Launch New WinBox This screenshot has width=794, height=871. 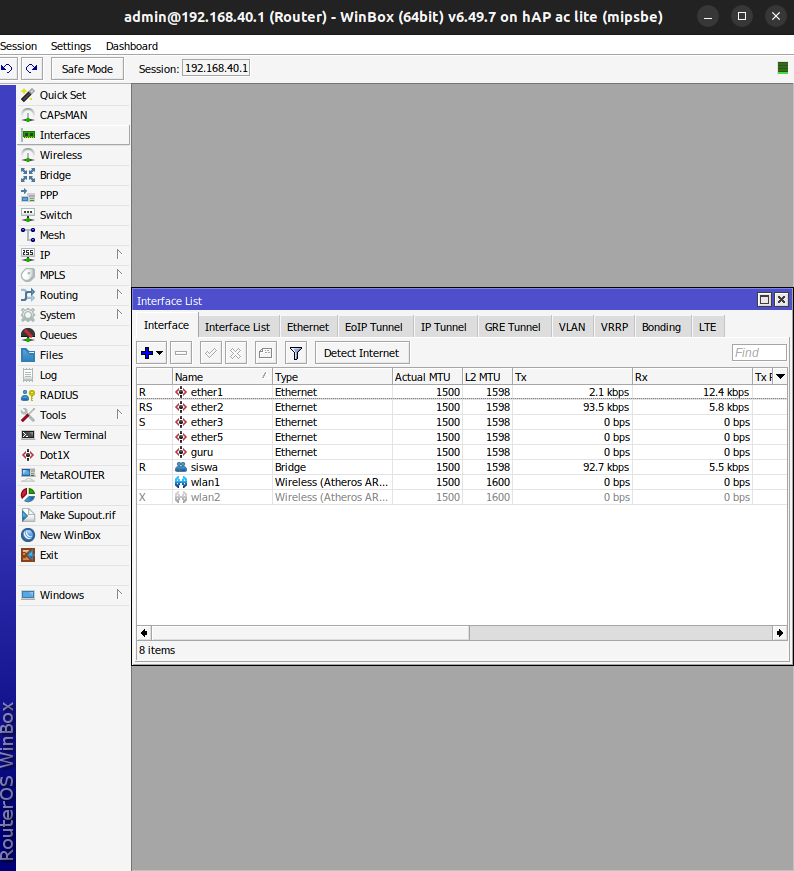(73, 535)
